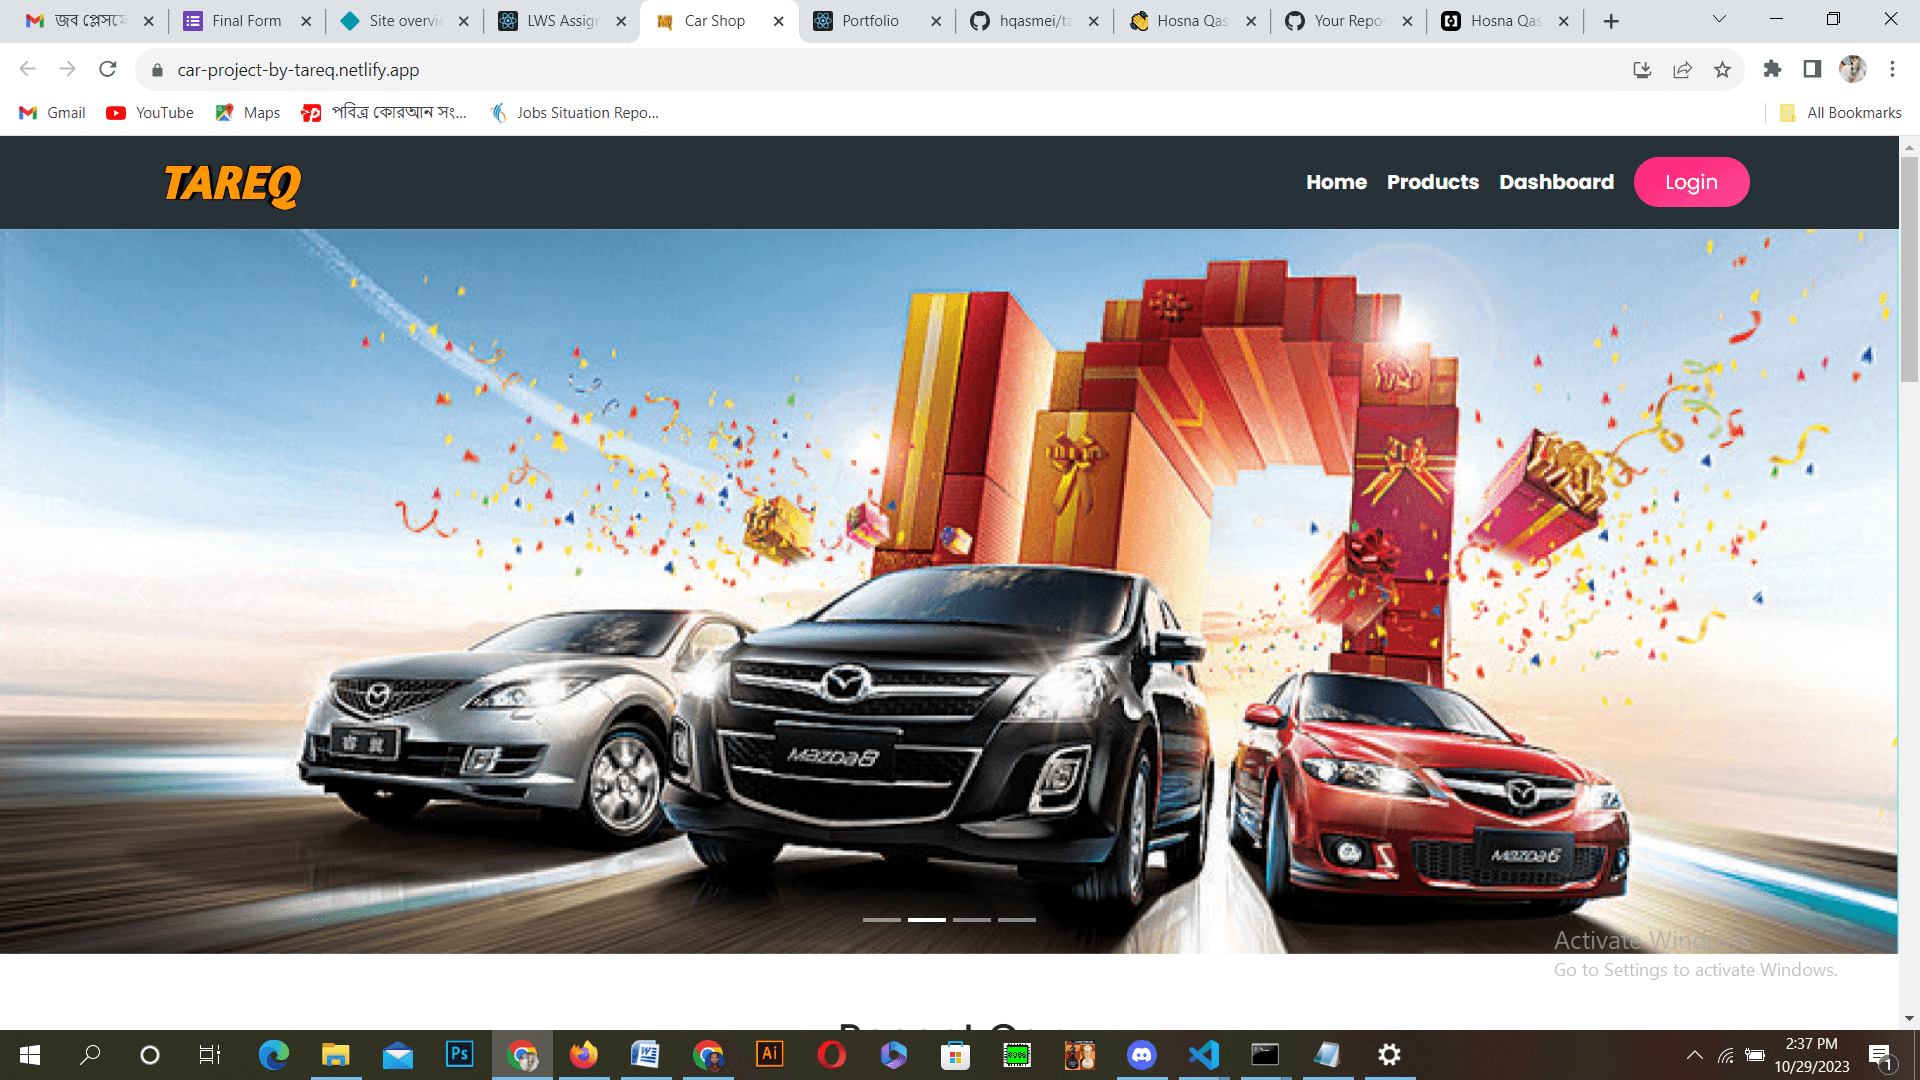Open Chrome three-dot menu
Image resolution: width=1920 pixels, height=1080 pixels.
pos(1892,69)
